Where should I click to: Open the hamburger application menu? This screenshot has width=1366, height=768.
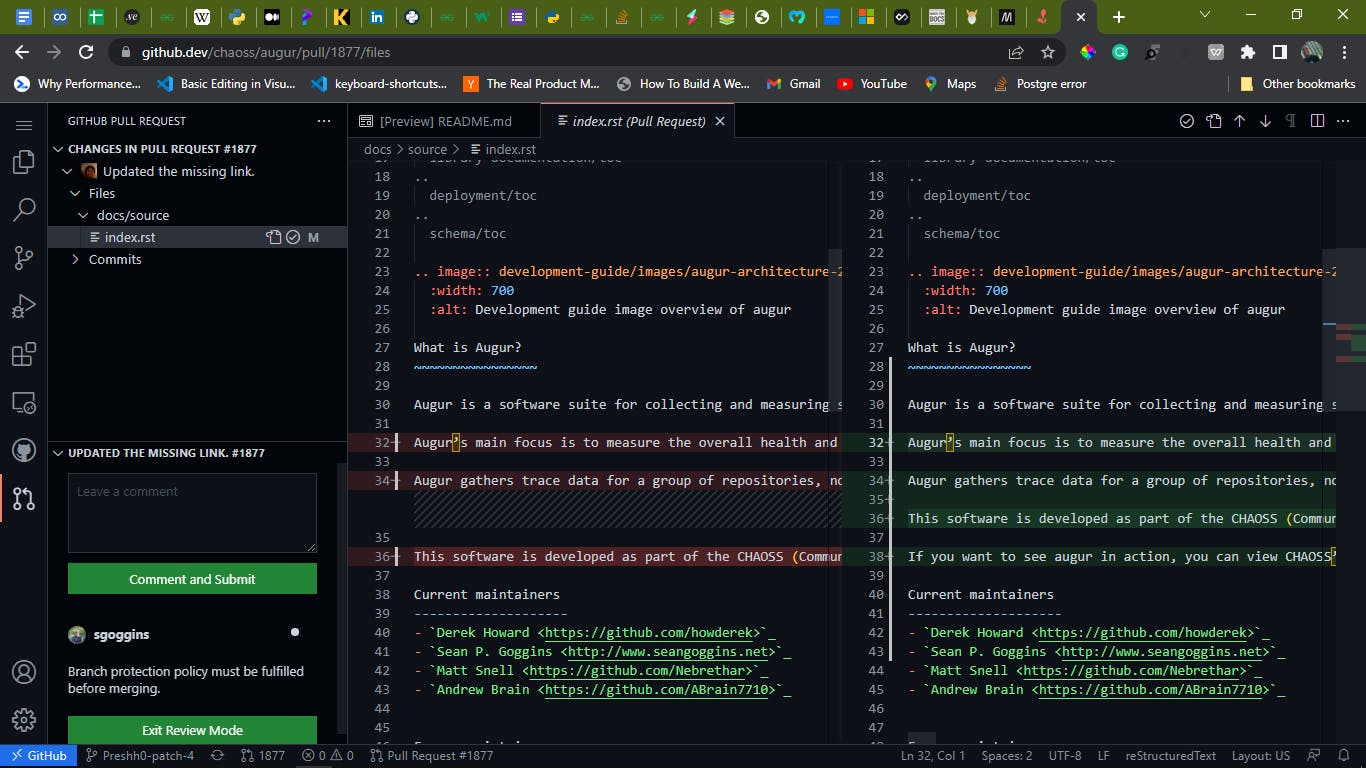click(23, 125)
